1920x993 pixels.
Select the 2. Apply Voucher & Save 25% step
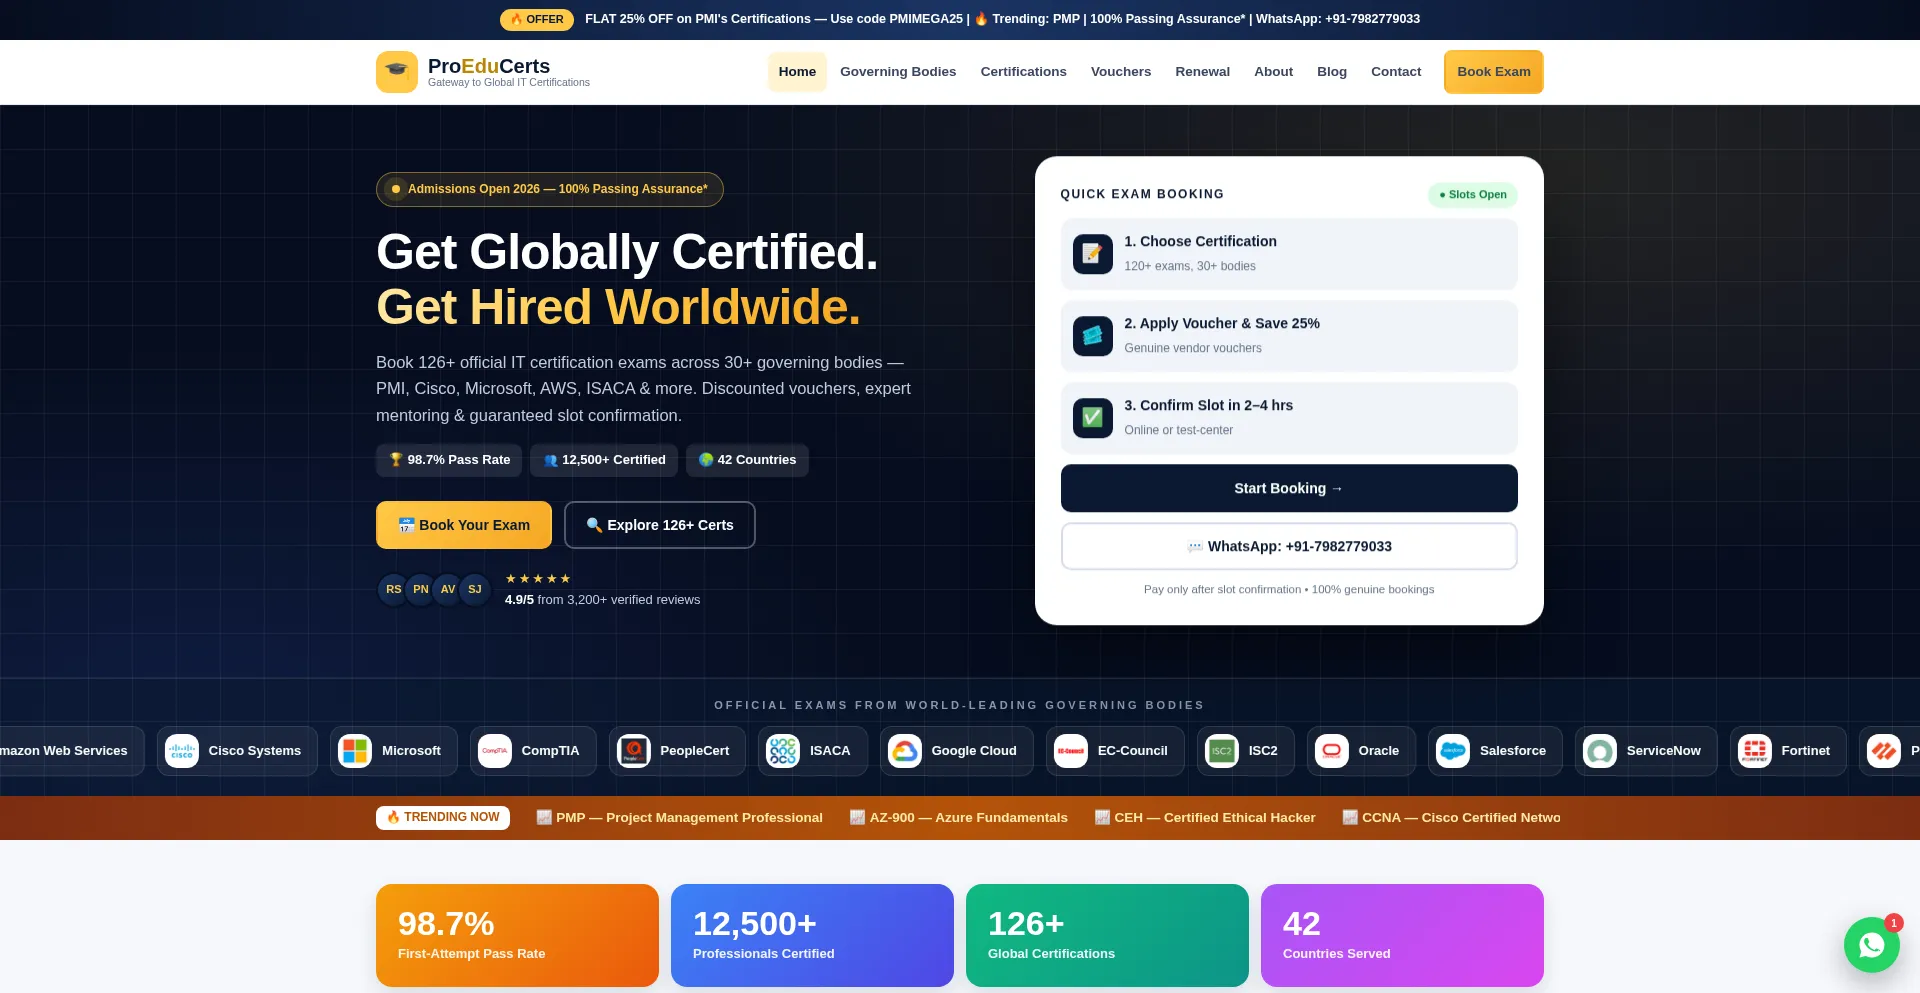pos(1289,336)
